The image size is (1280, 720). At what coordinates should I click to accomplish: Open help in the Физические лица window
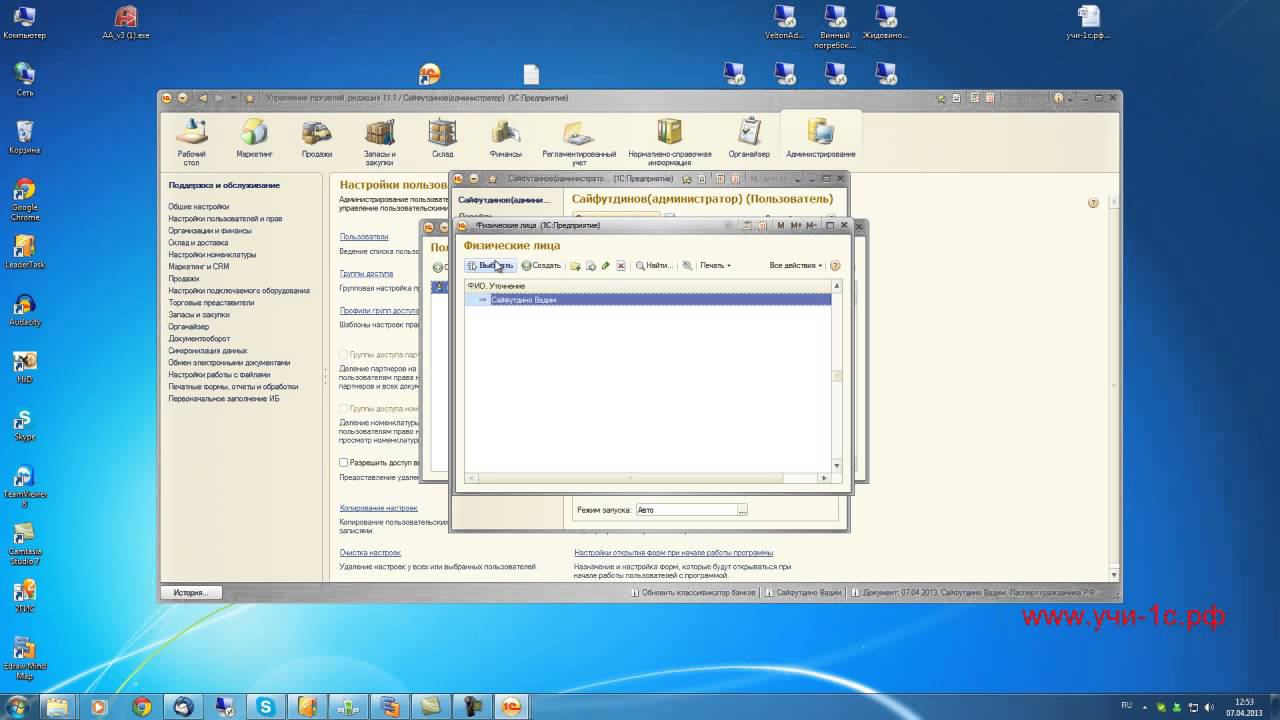pyautogui.click(x=835, y=266)
